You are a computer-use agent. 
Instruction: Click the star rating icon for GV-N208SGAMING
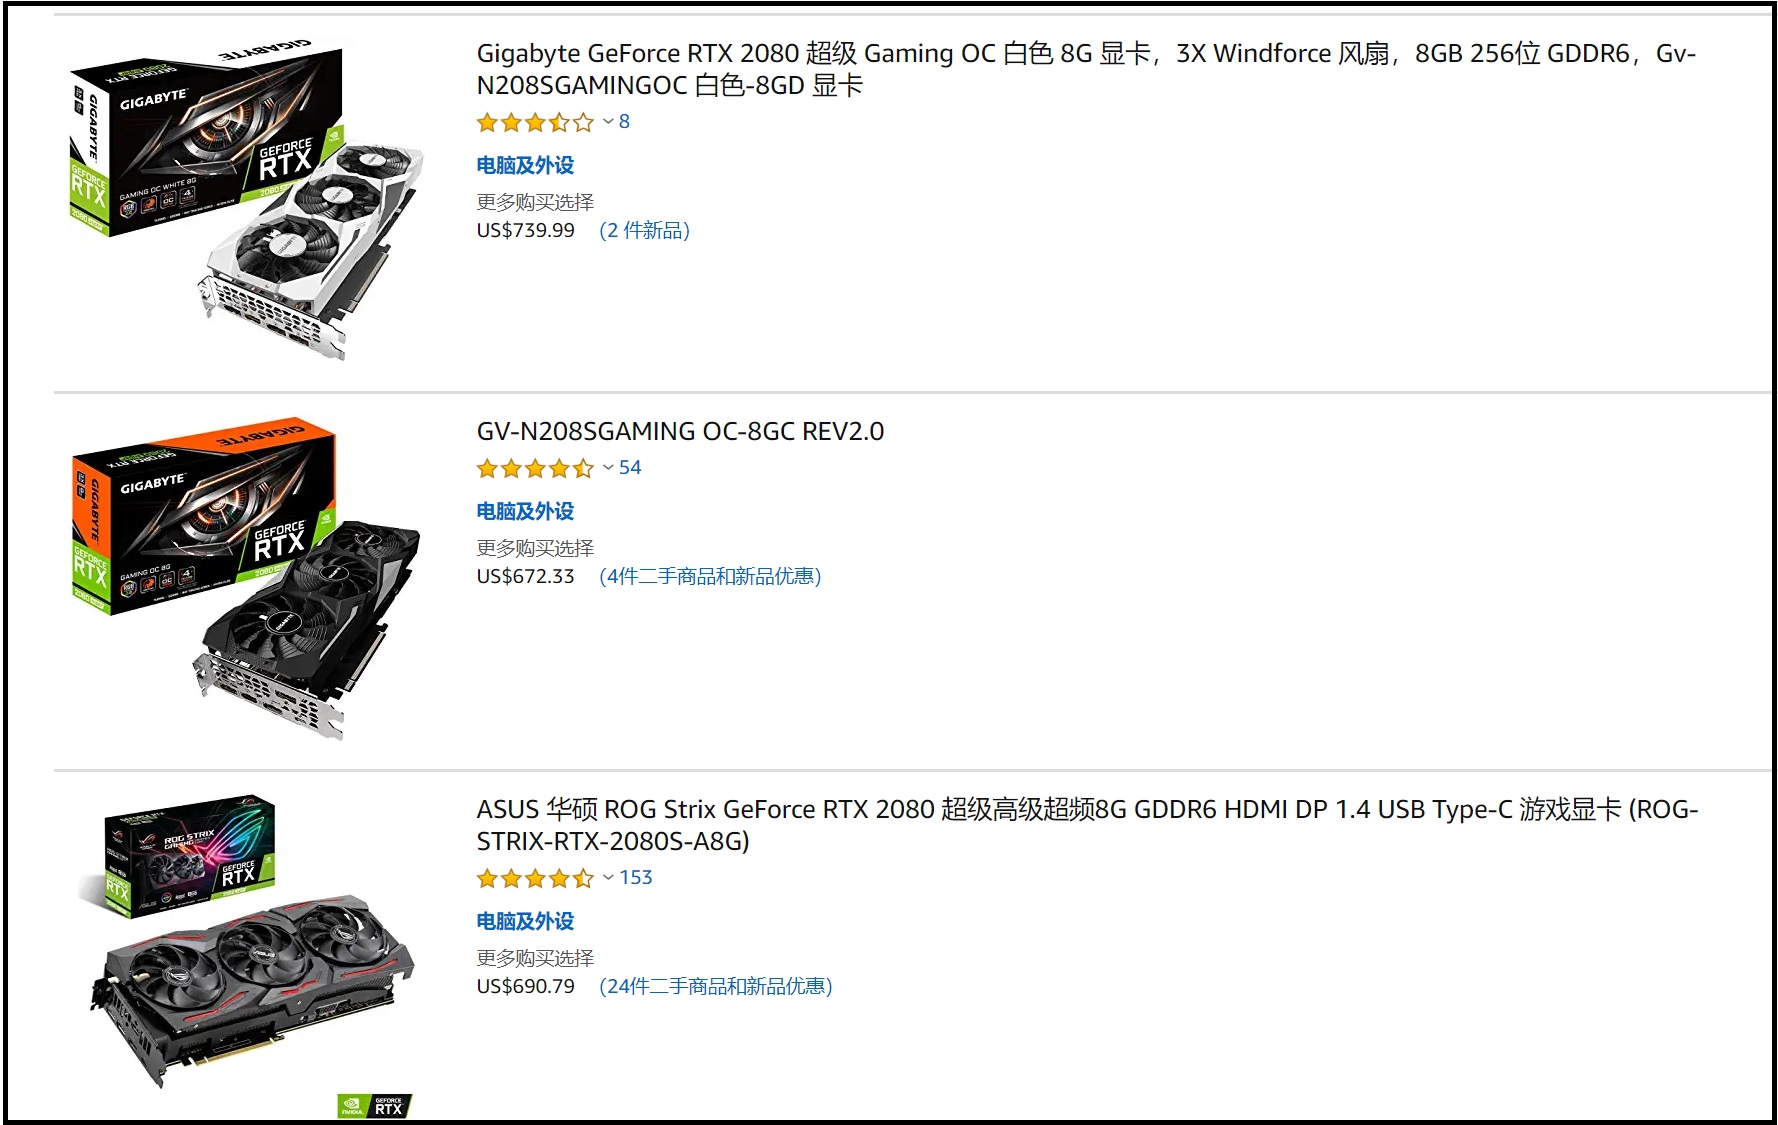coord(535,468)
